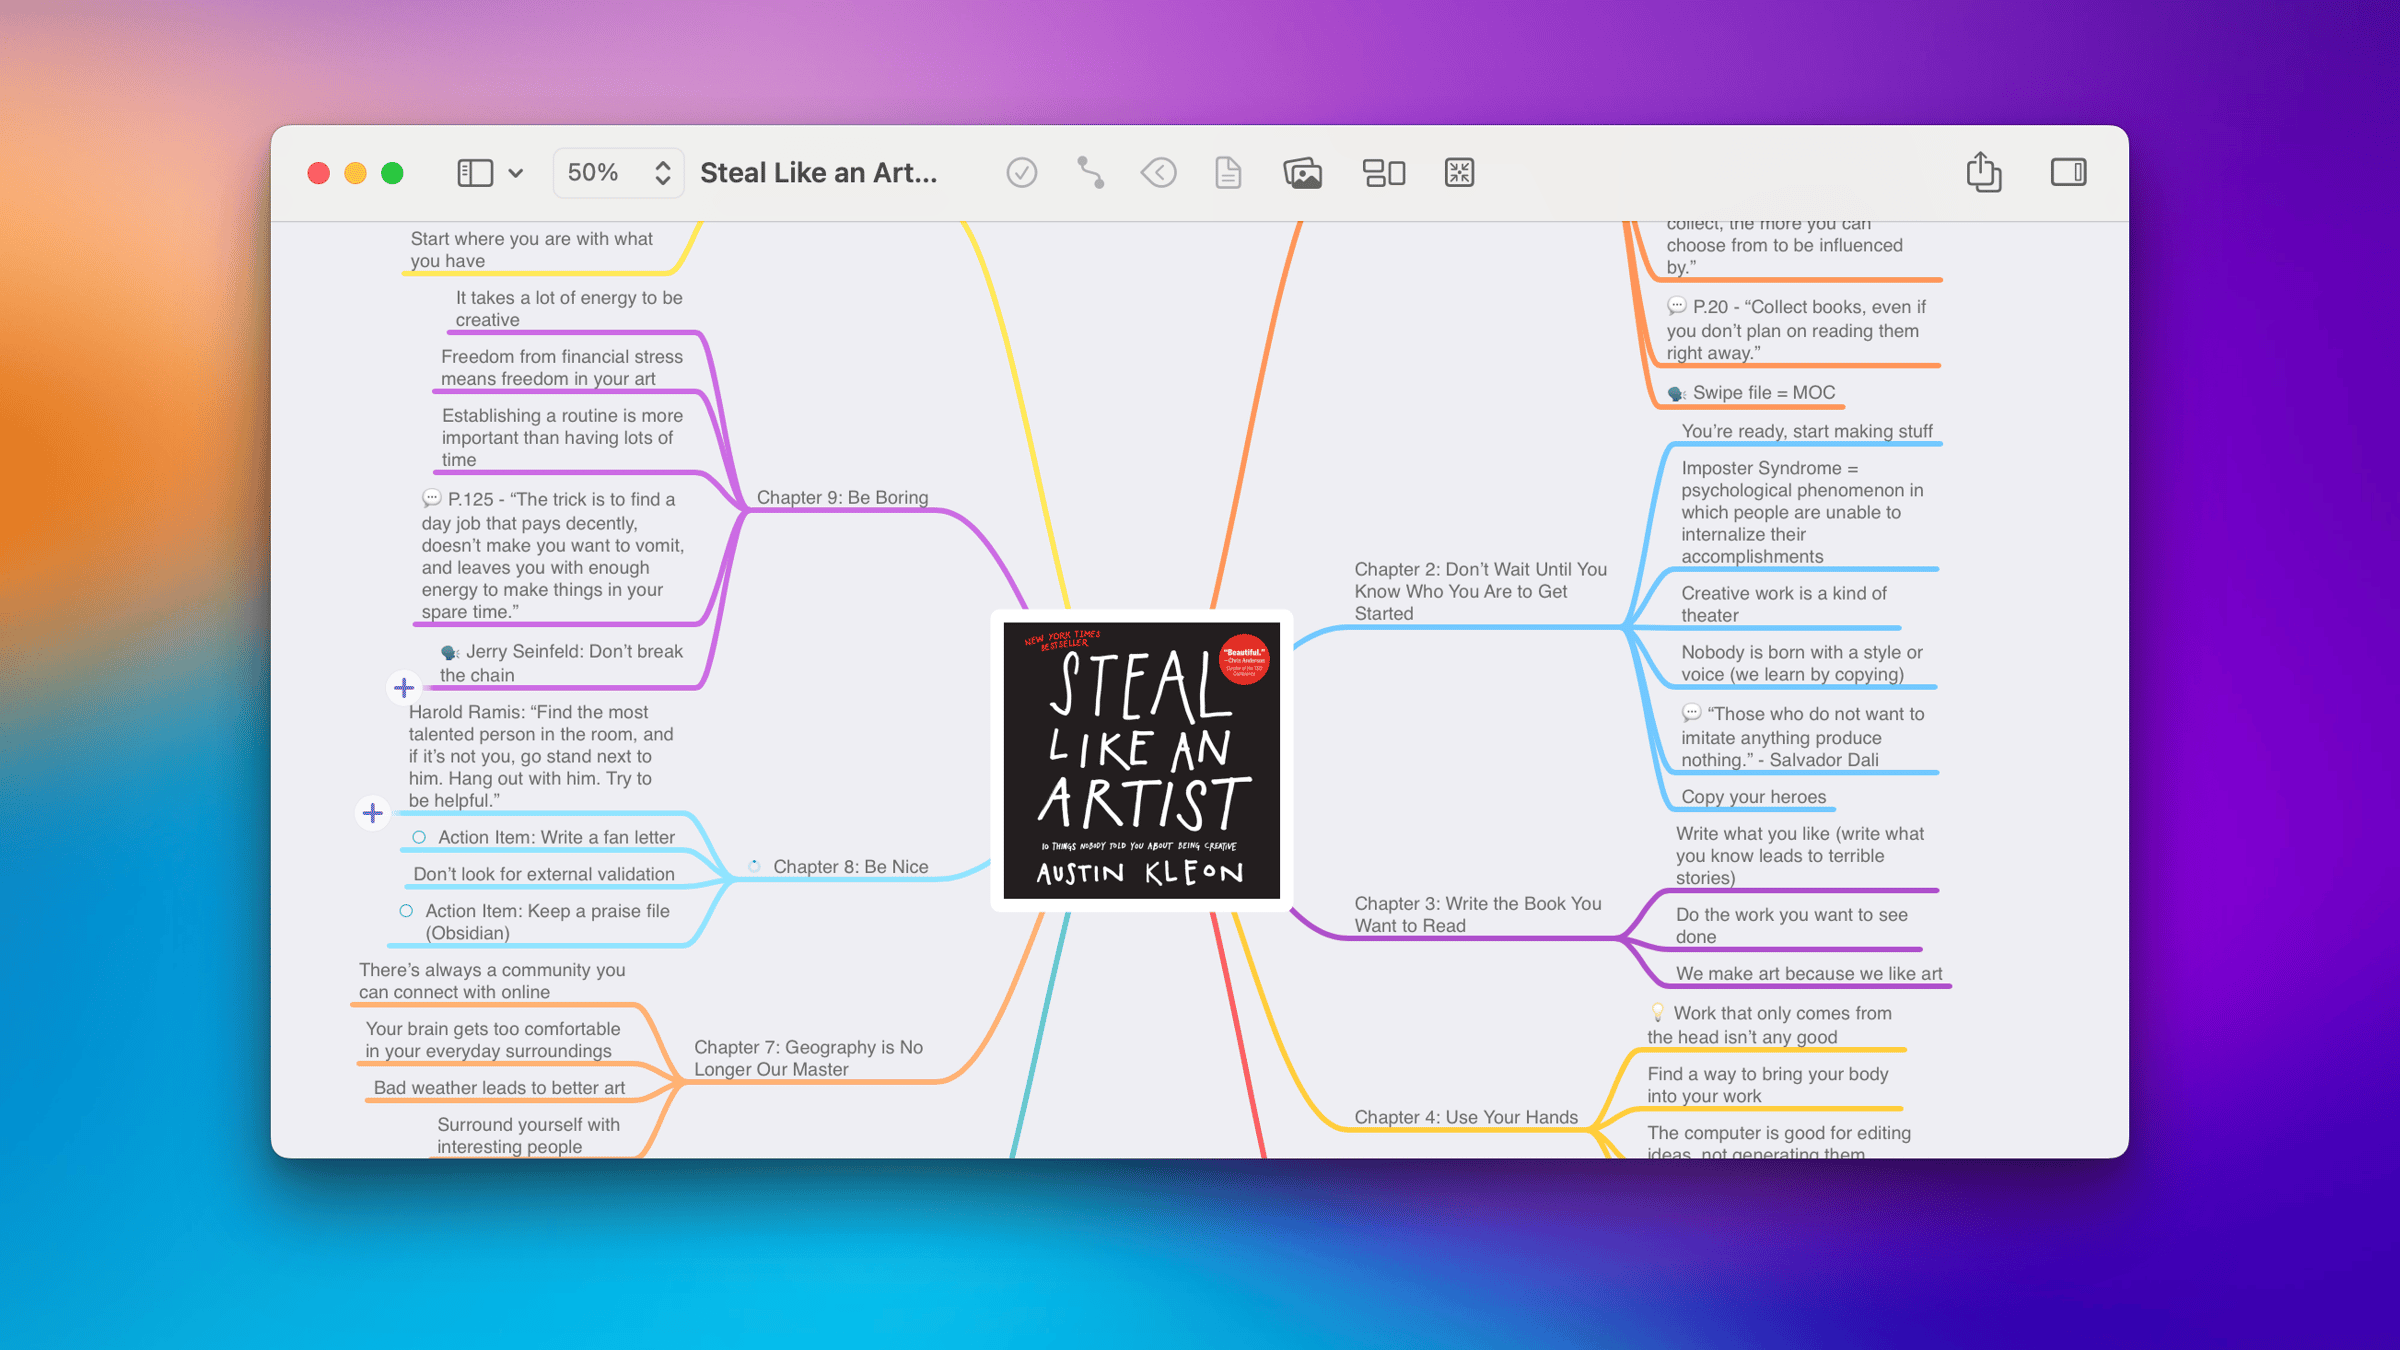This screenshot has width=2400, height=1350.
Task: Click the speech icon beside Jerry Seinfeld
Action: (x=450, y=652)
